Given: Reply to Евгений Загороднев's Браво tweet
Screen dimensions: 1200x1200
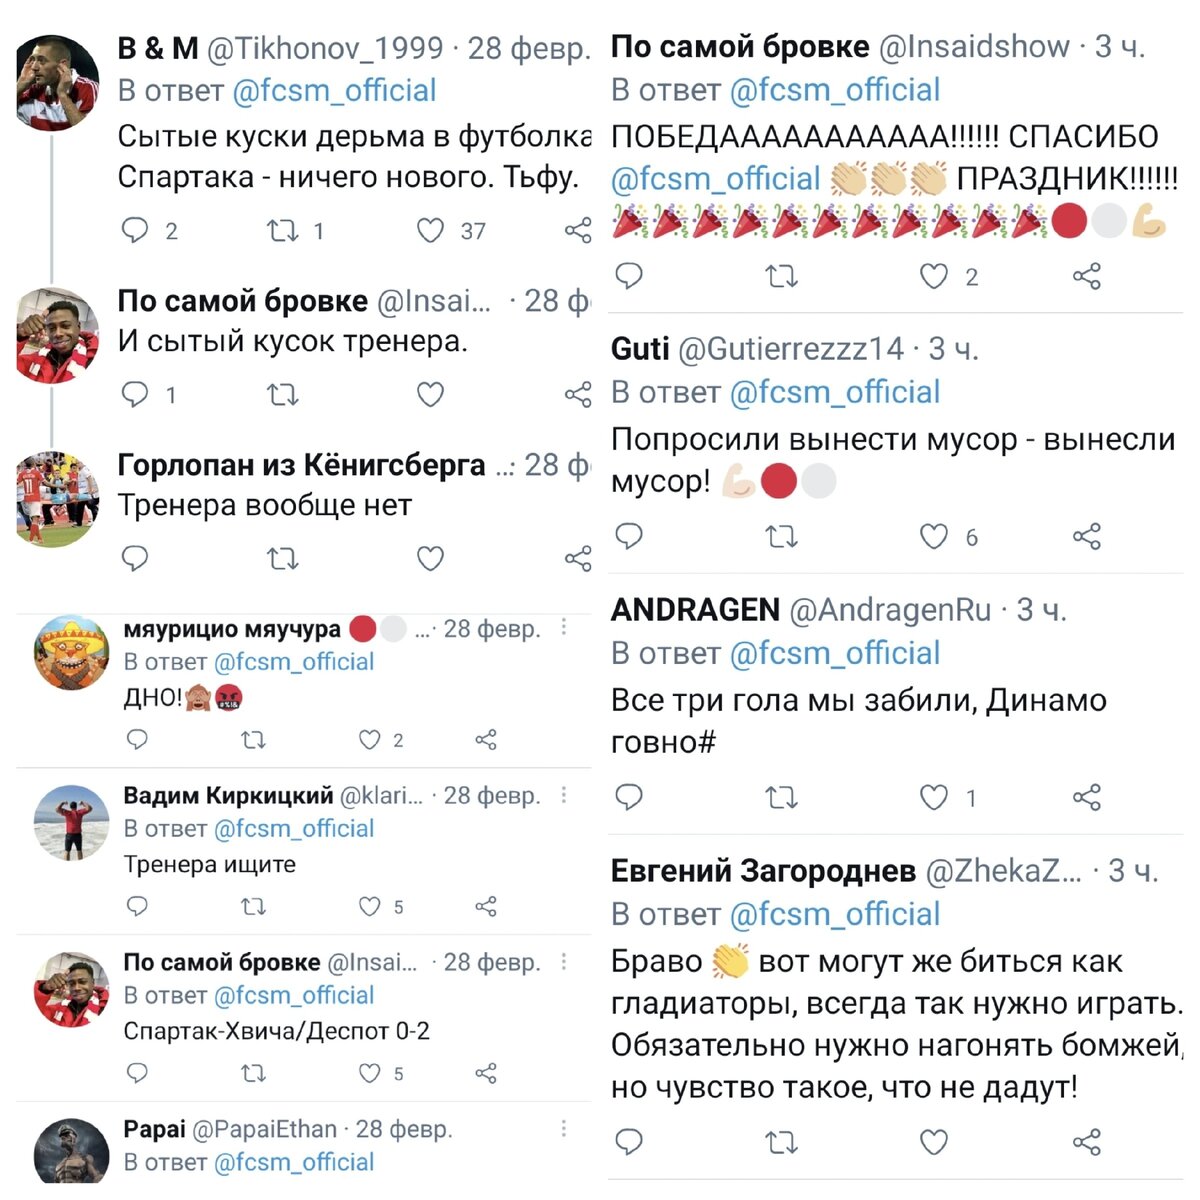Looking at the screenshot, I should [x=629, y=1141].
